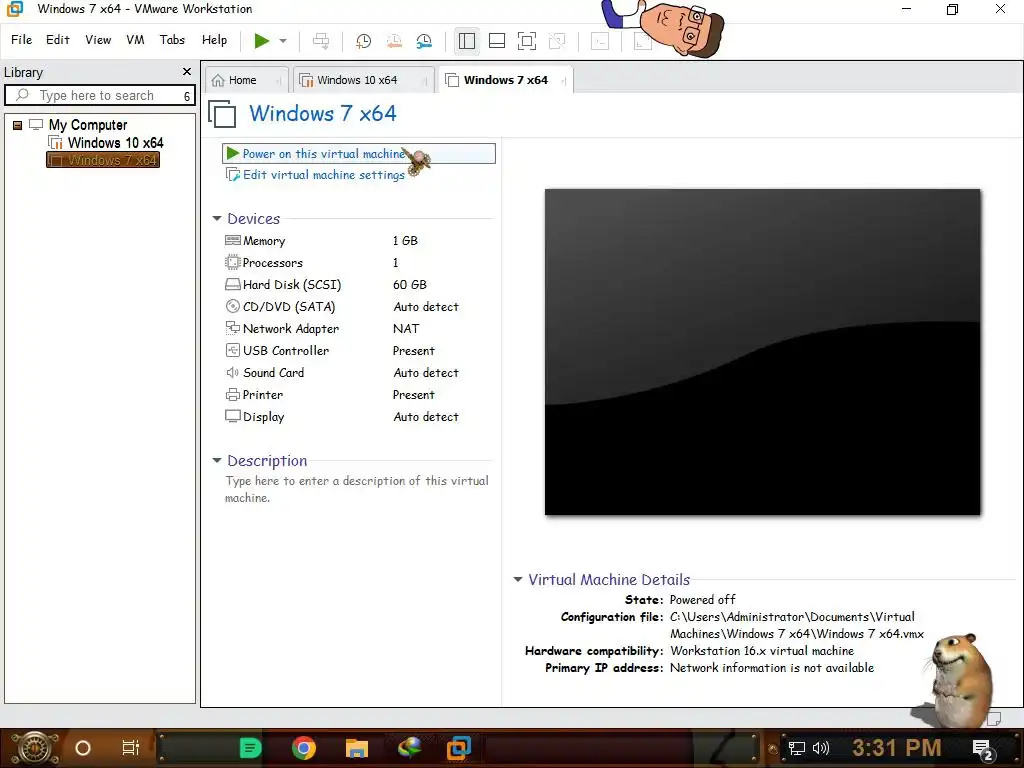Click the Network Adapter device icon
Viewport: 1024px width, 768px height.
pos(232,328)
